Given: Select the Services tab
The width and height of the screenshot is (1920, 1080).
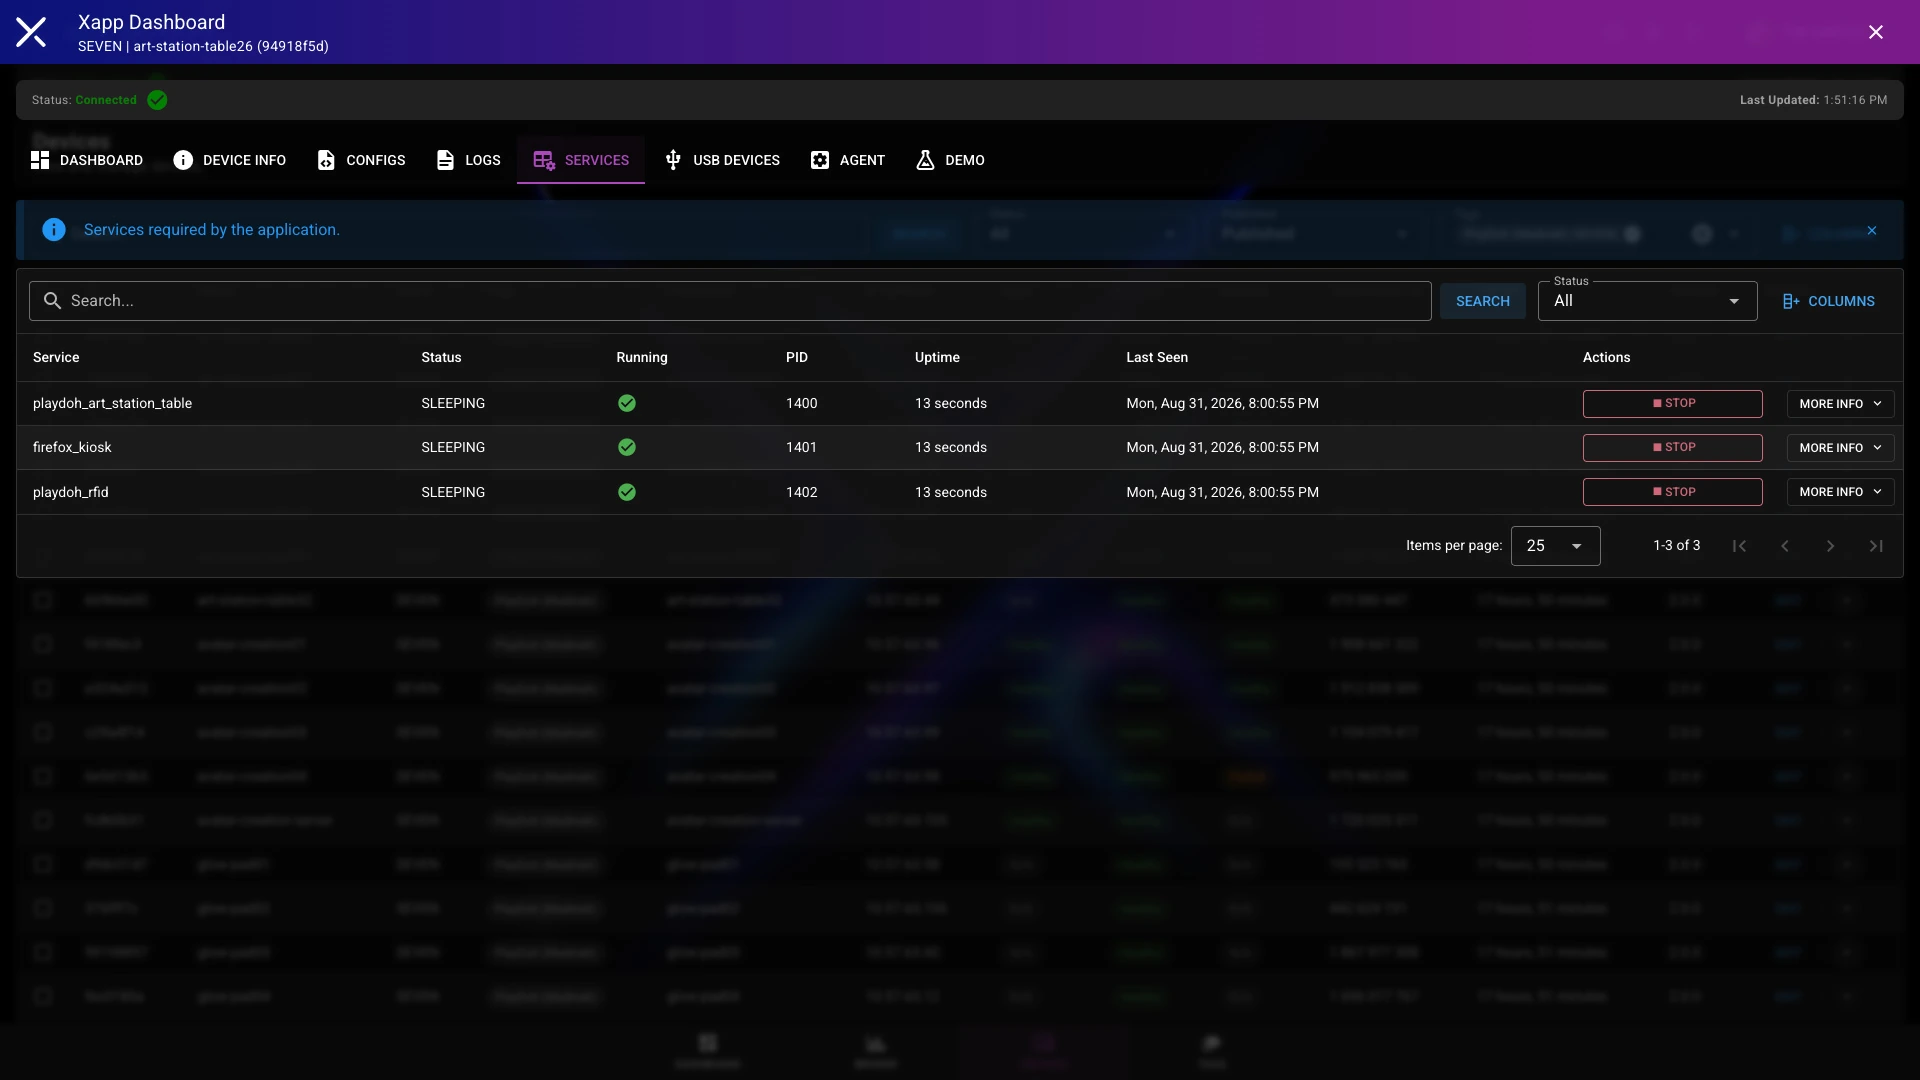Looking at the screenshot, I should coord(581,160).
